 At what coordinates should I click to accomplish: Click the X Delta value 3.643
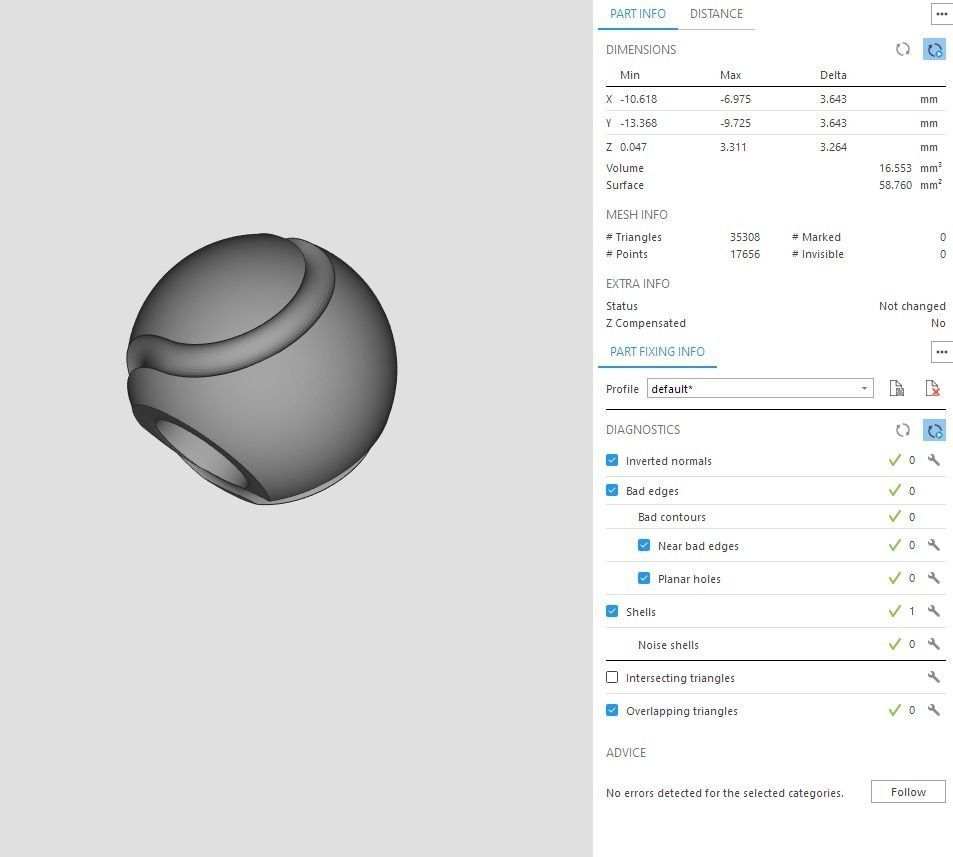[833, 99]
